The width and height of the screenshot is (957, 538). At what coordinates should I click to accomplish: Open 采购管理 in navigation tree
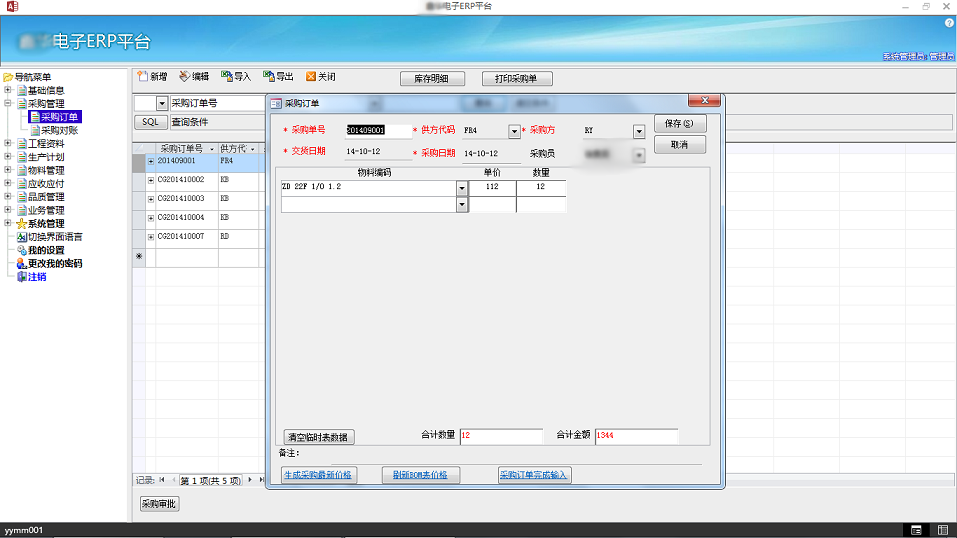pyautogui.click(x=46, y=104)
